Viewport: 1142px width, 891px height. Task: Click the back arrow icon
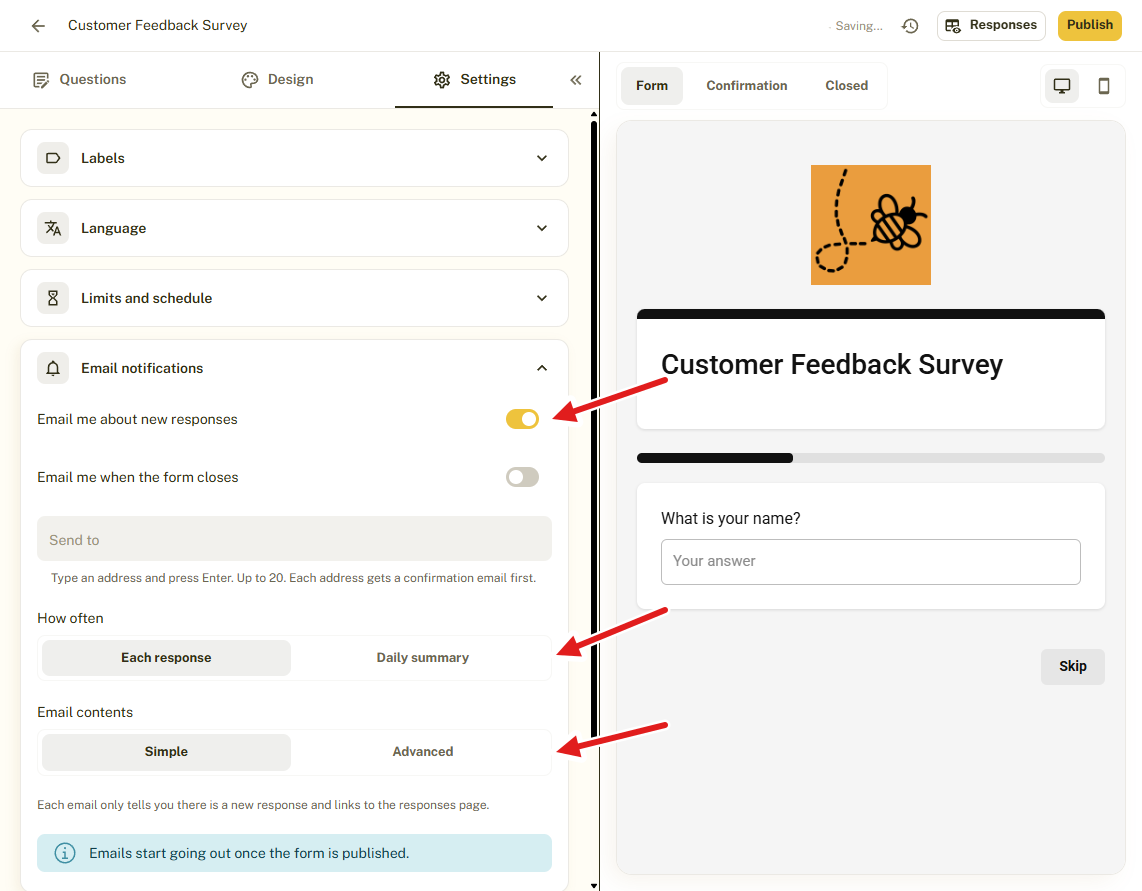tap(39, 26)
